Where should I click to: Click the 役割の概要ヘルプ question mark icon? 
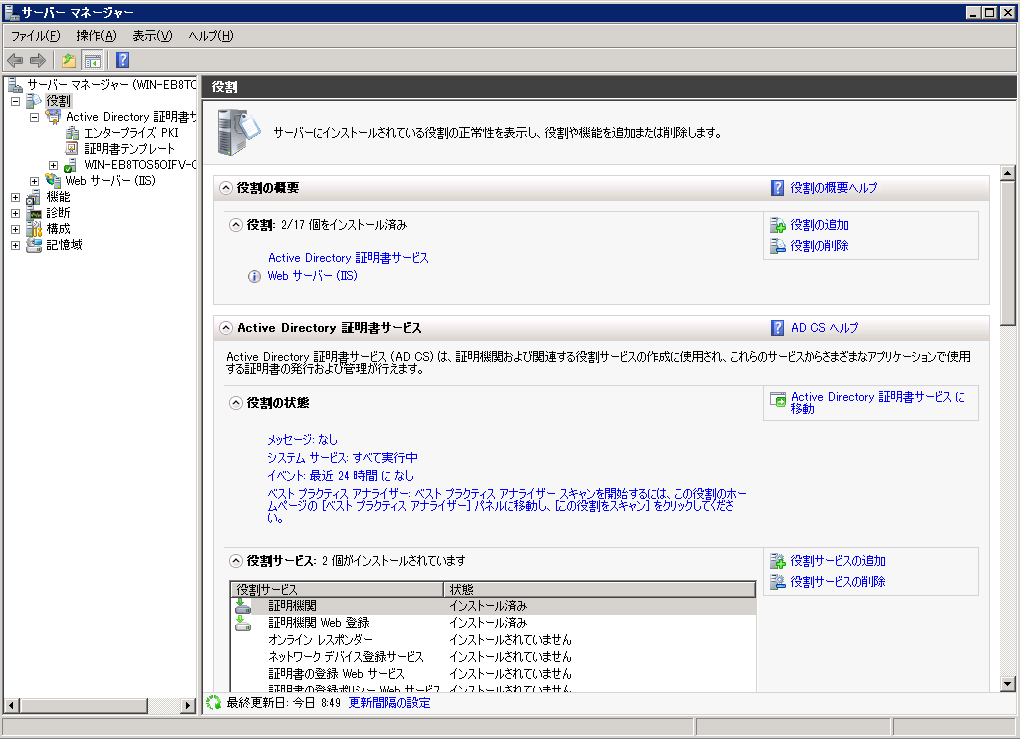pos(777,188)
